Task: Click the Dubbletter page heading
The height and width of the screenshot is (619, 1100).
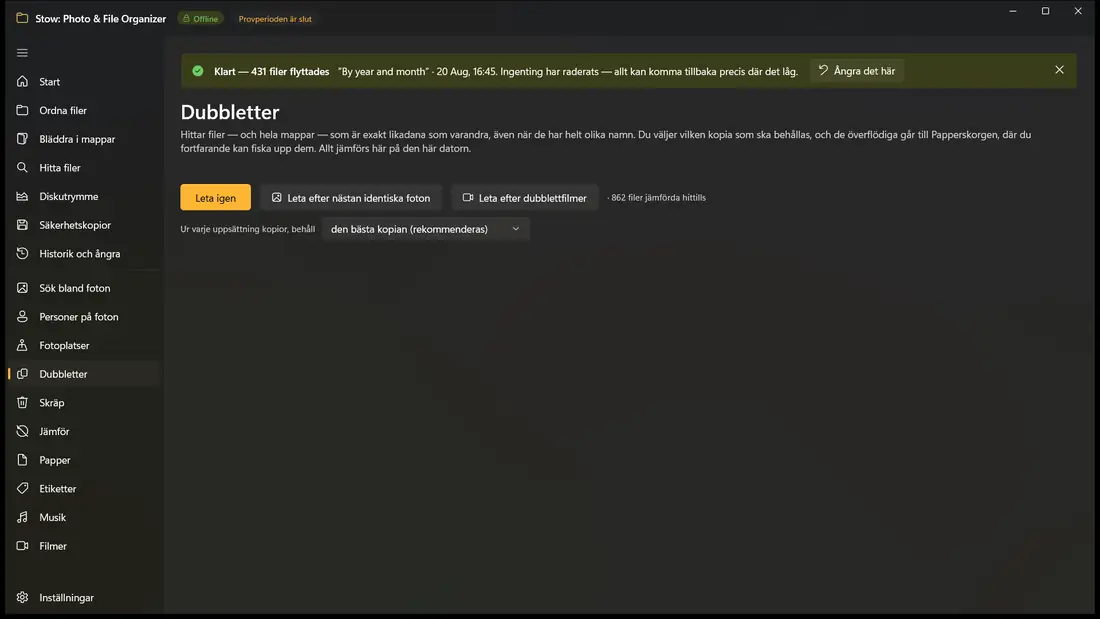Action: coord(230,112)
